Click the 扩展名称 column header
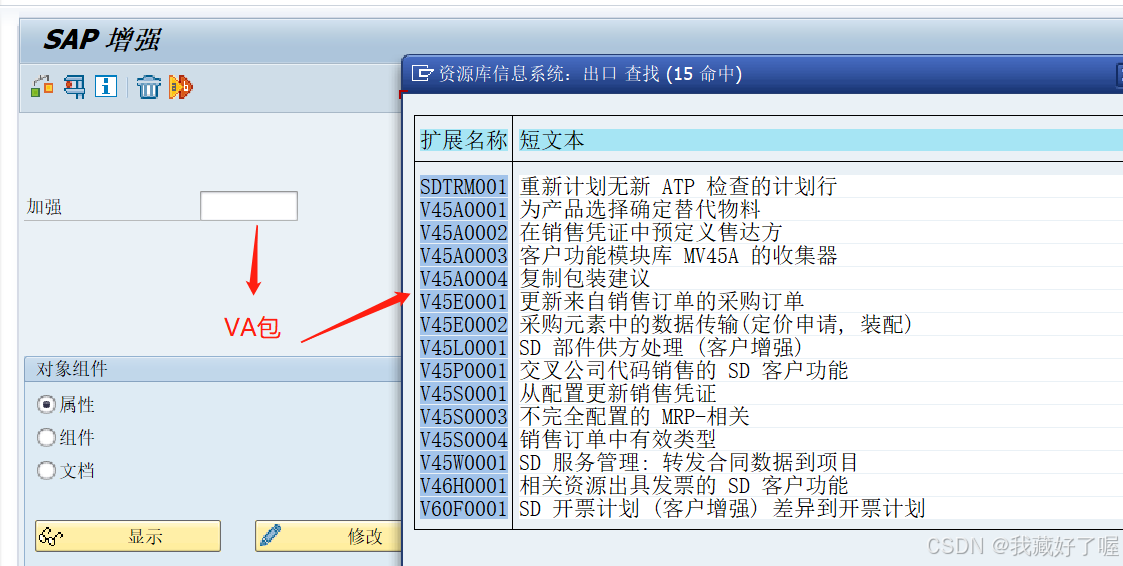The image size is (1123, 566). (x=463, y=140)
